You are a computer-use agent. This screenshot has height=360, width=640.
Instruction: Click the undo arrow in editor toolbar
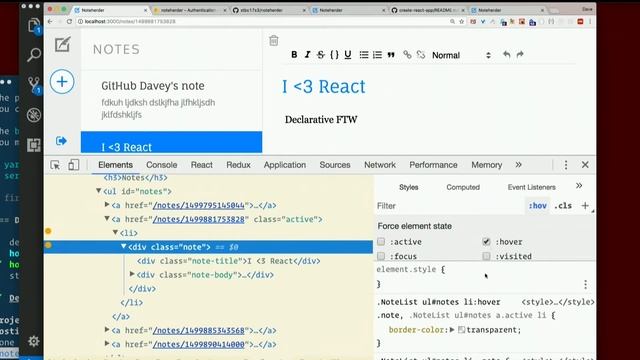[507, 54]
